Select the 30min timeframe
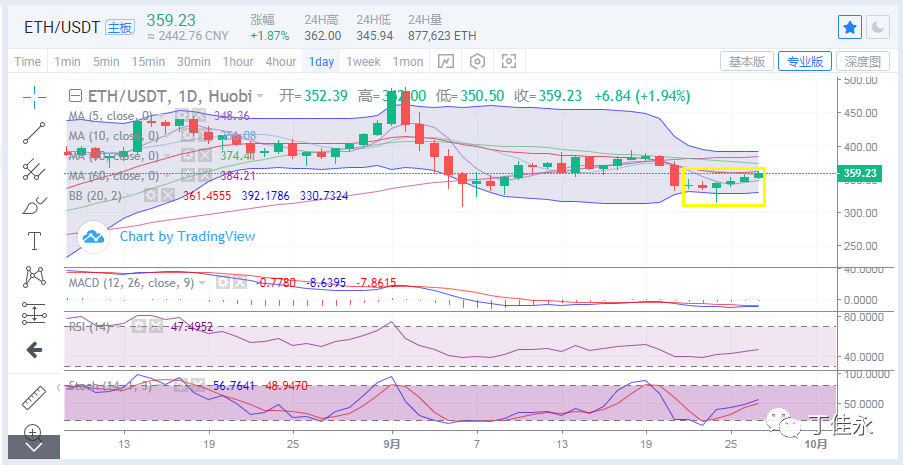Viewport: 903px width, 465px height. click(x=194, y=62)
